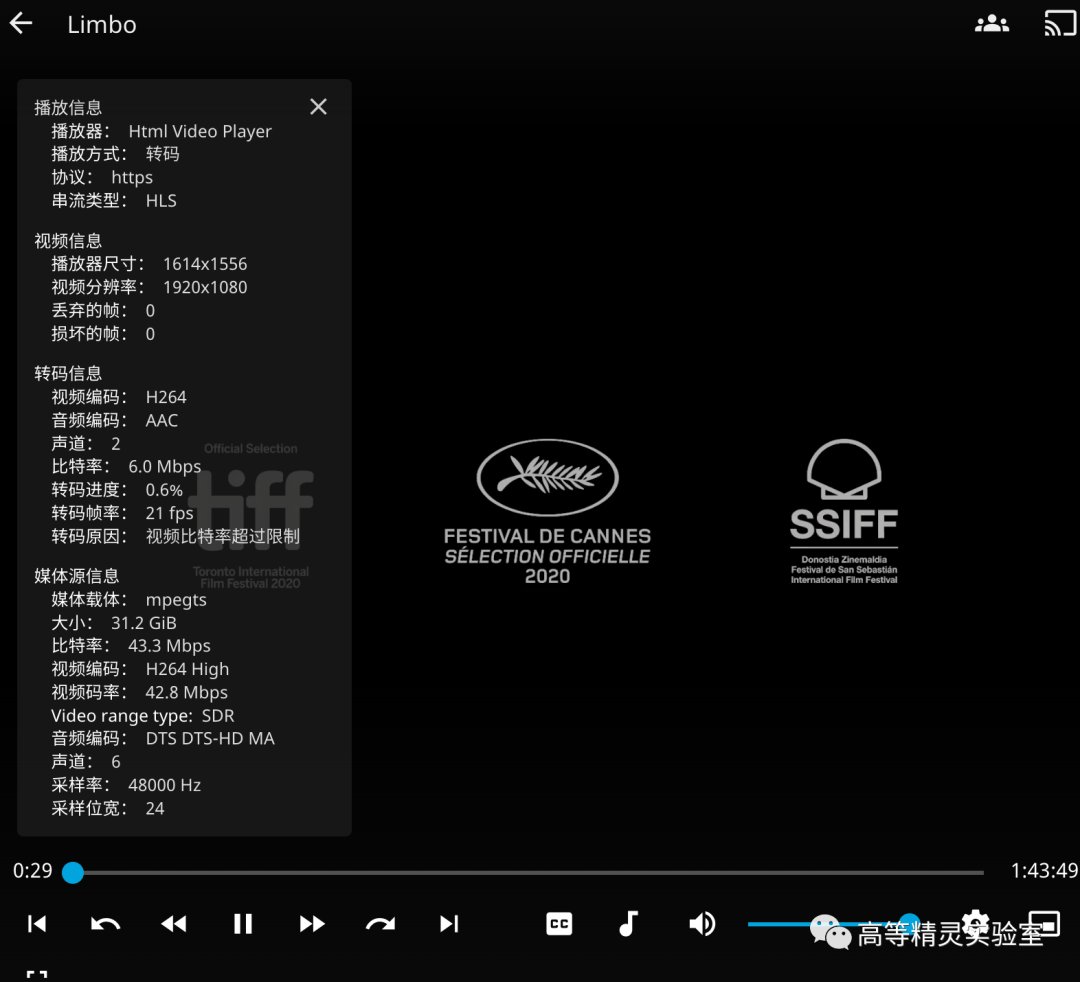The width and height of the screenshot is (1080, 982).
Task: Click the H264 High codec value
Action: pos(187,669)
